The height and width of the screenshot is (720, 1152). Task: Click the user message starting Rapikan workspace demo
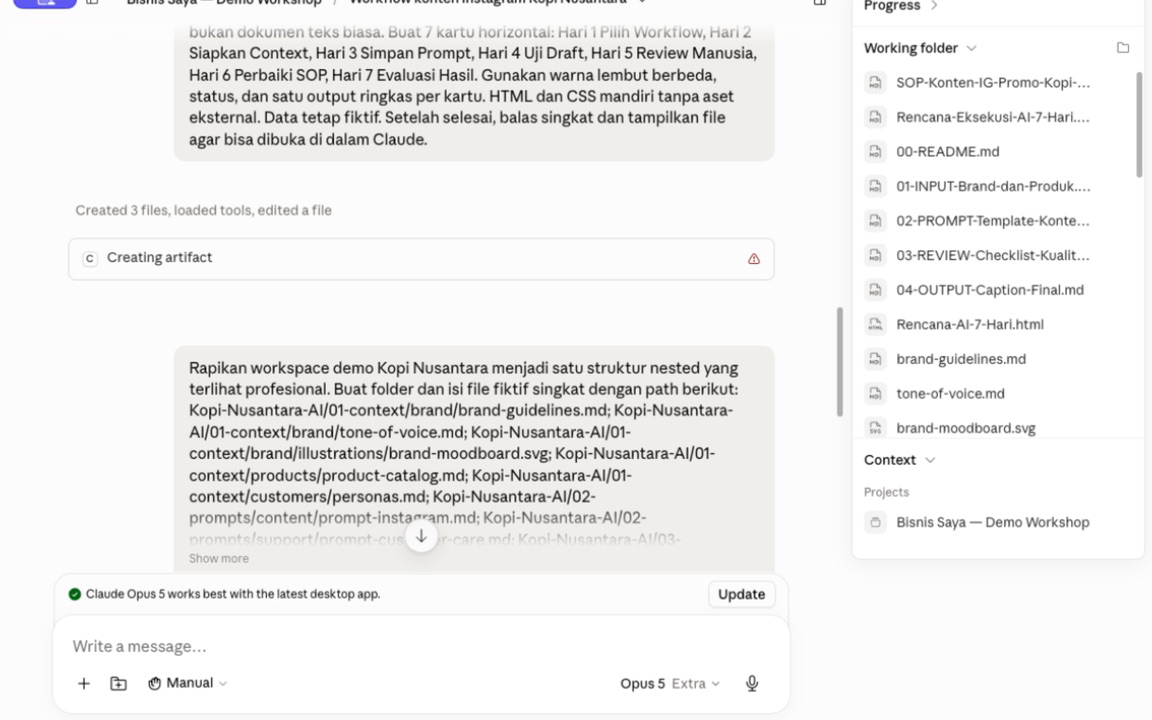click(x=474, y=459)
